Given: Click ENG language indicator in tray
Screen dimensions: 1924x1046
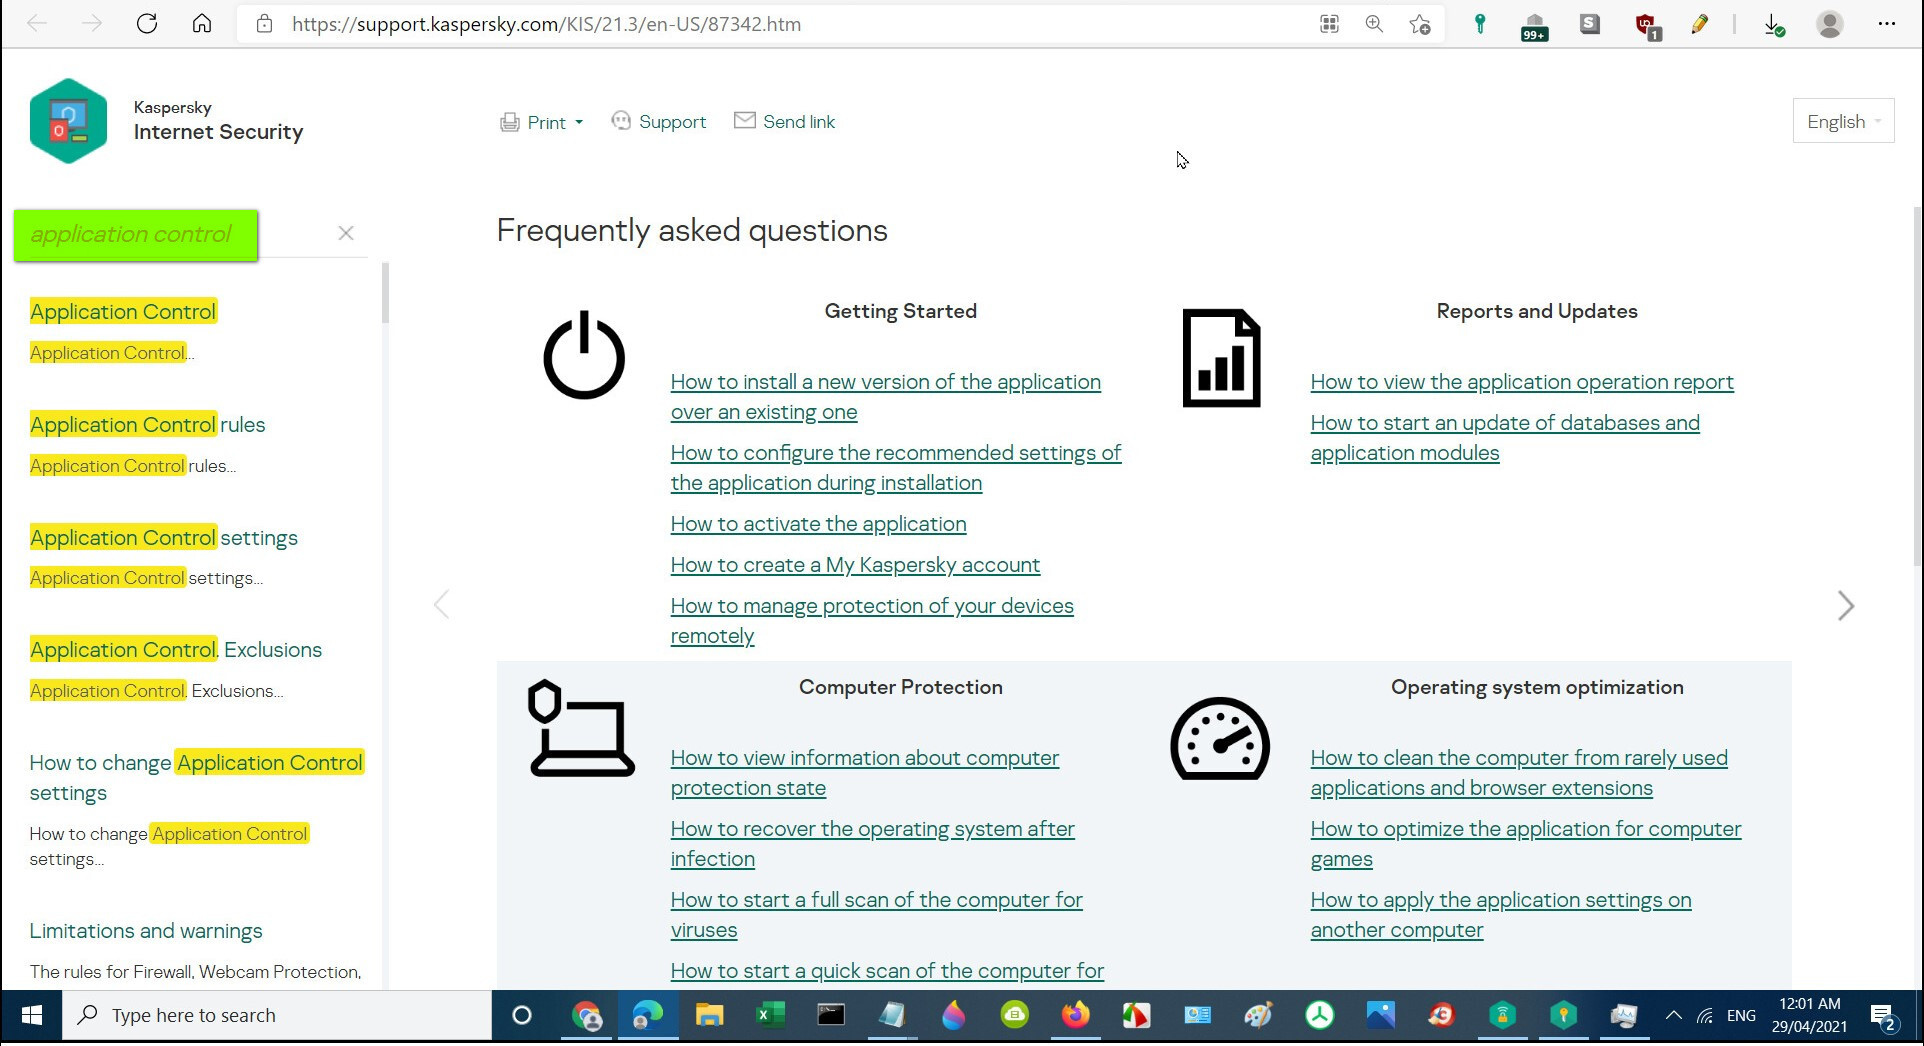Looking at the screenshot, I should [x=1741, y=1016].
